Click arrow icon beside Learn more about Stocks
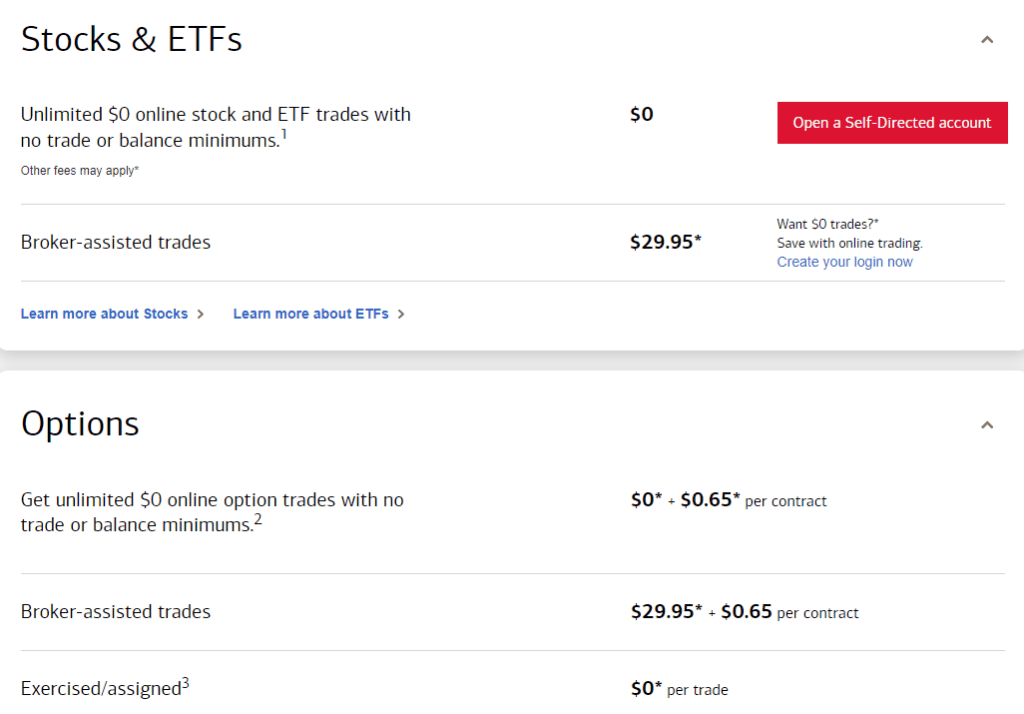This screenshot has width=1024, height=714. click(x=201, y=314)
